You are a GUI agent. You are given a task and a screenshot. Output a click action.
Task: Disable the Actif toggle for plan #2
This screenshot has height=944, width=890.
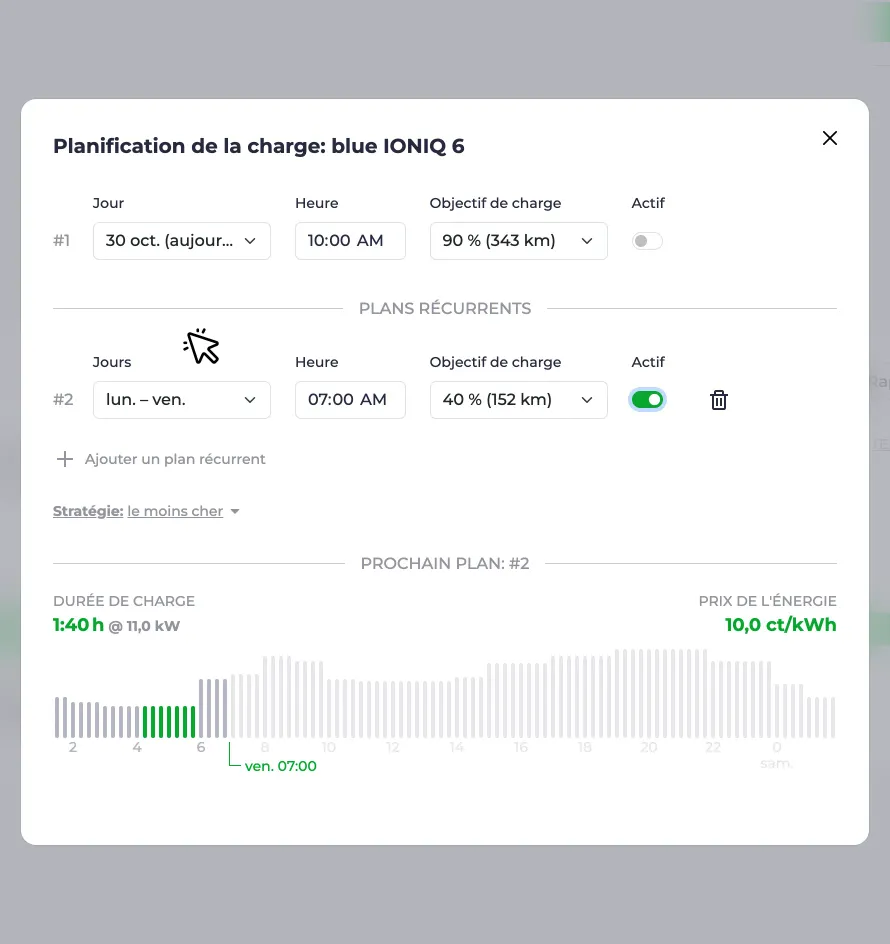coord(647,400)
